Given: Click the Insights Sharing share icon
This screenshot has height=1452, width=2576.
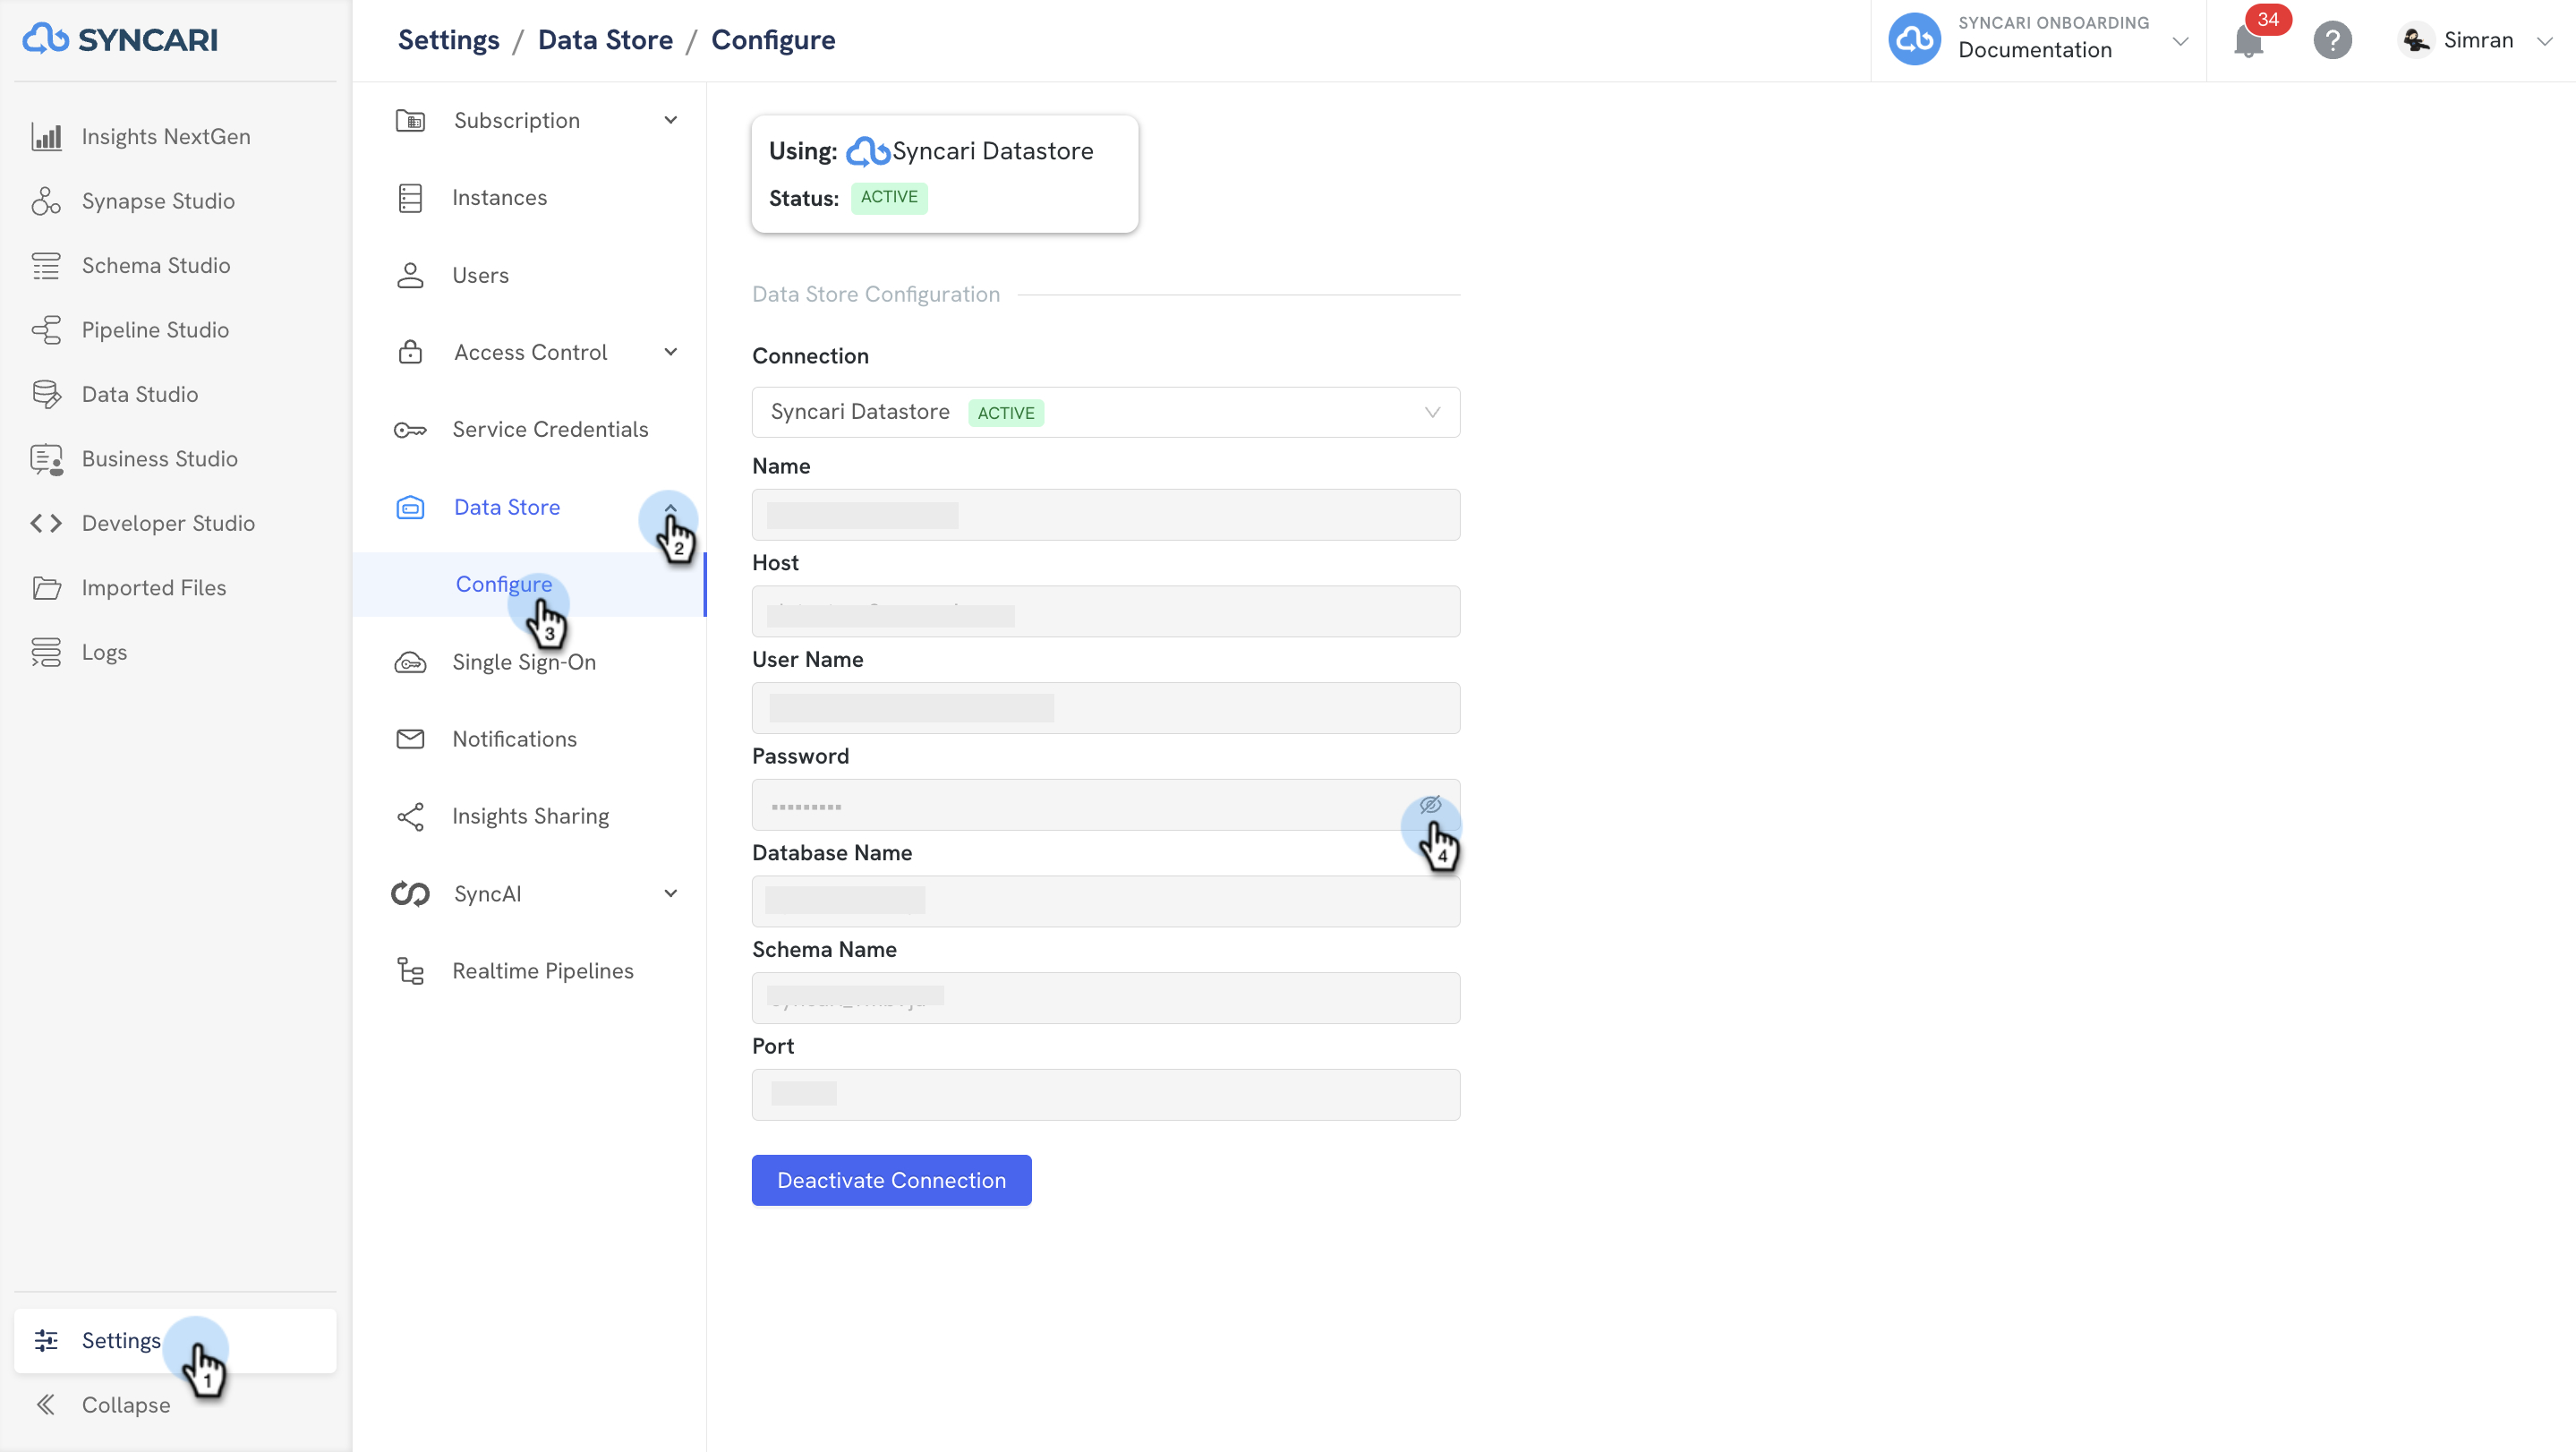Looking at the screenshot, I should [x=410, y=817].
